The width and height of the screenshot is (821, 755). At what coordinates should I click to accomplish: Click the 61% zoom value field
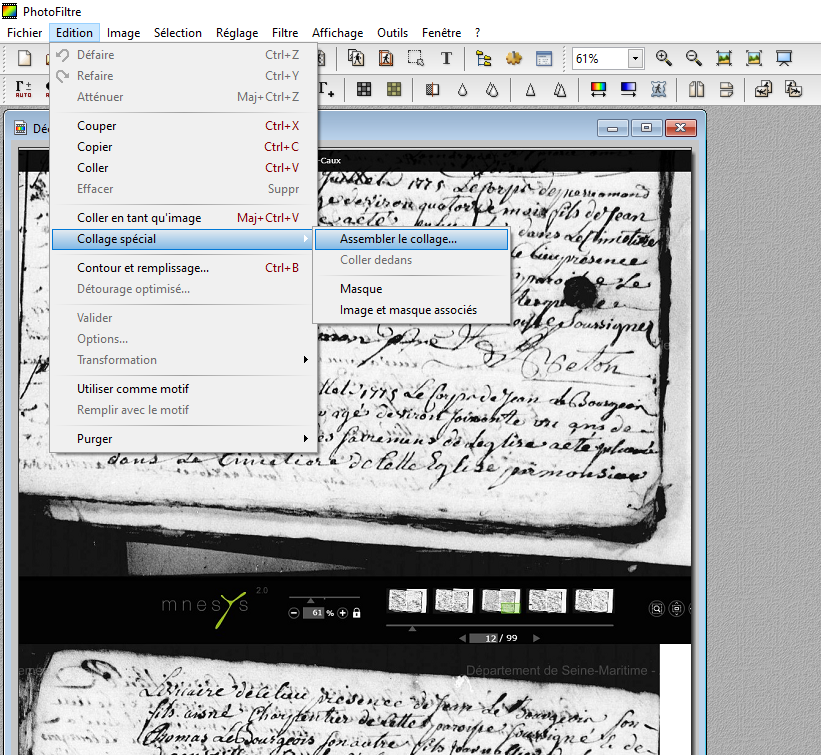[x=598, y=59]
